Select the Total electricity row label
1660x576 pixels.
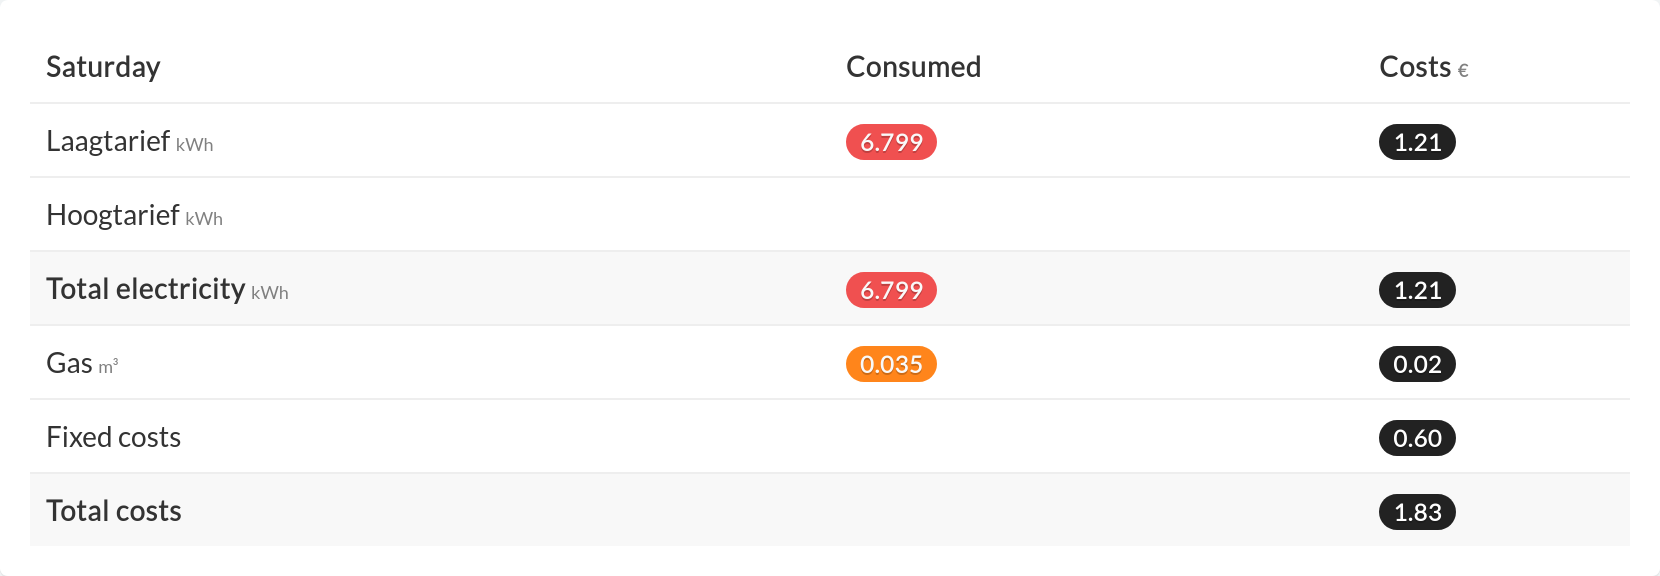click(146, 289)
